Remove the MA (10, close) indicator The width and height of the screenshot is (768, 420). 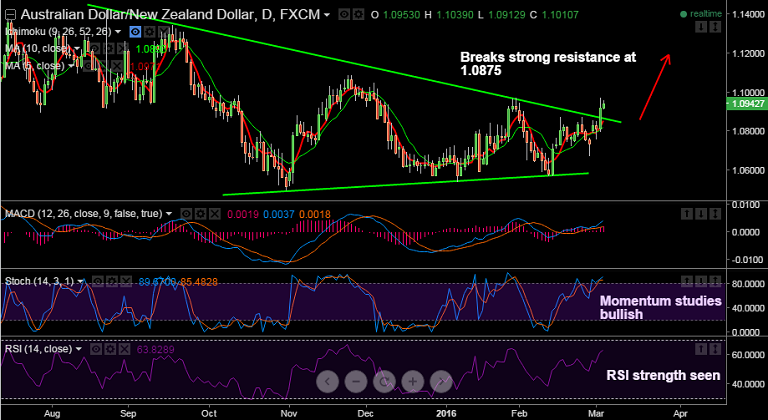tap(122, 49)
